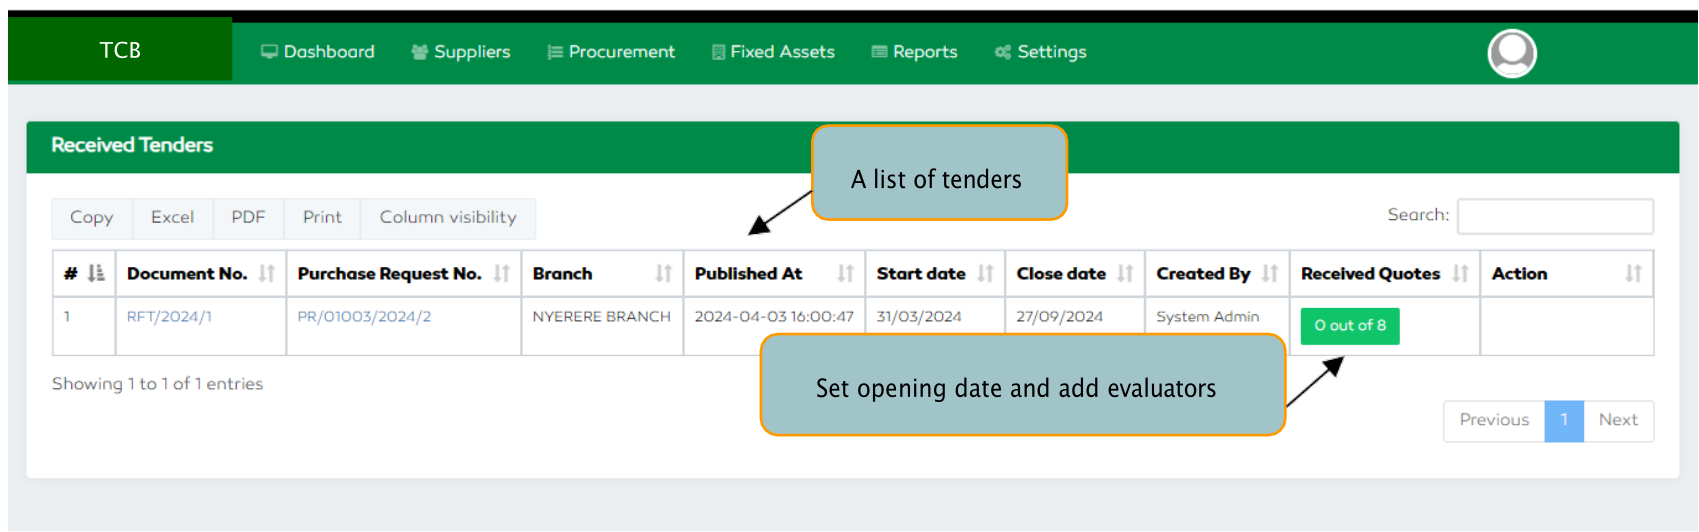Click the Procurement list icon

click(x=555, y=52)
